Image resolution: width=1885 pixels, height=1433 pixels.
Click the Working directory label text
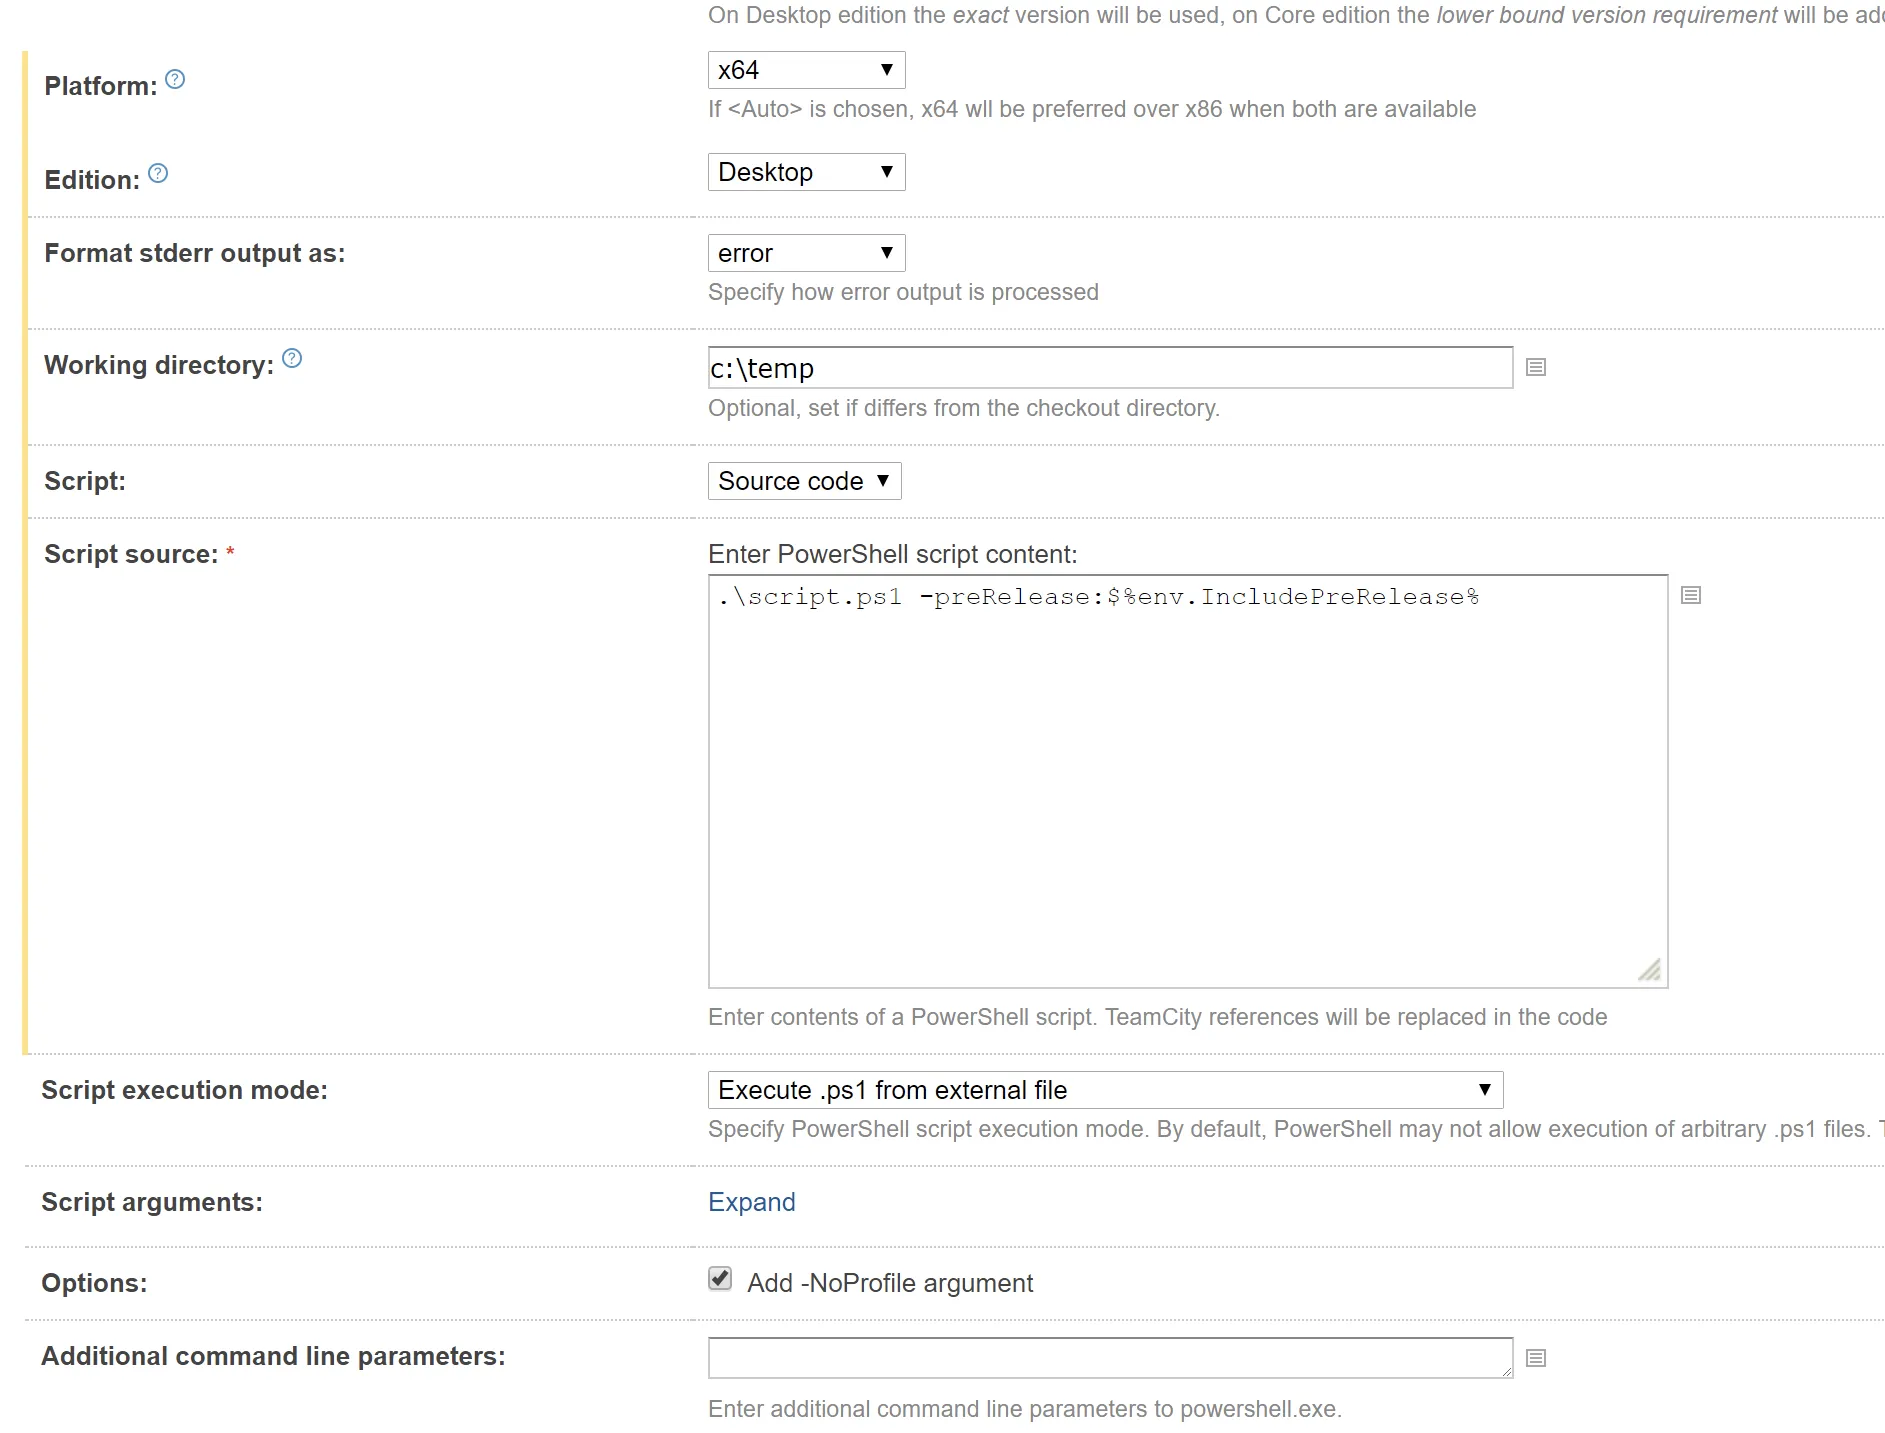tap(159, 365)
